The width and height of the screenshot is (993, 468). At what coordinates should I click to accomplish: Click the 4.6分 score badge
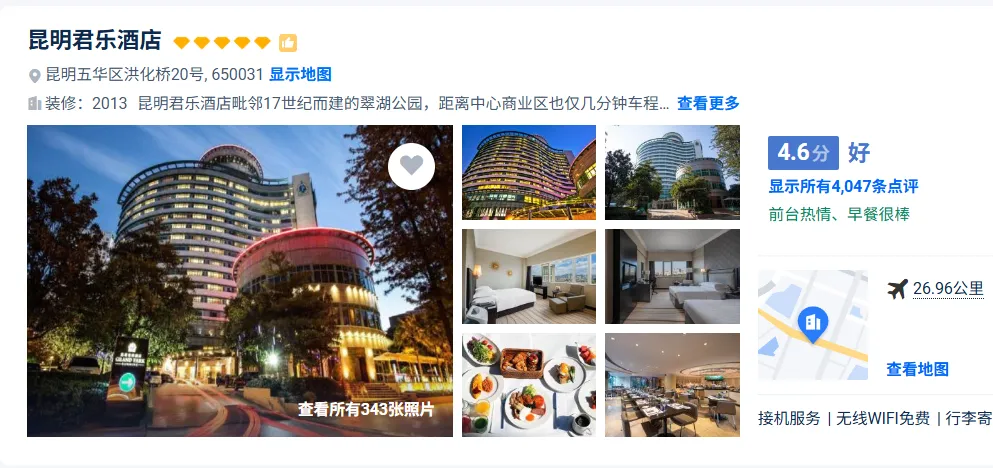[x=803, y=153]
